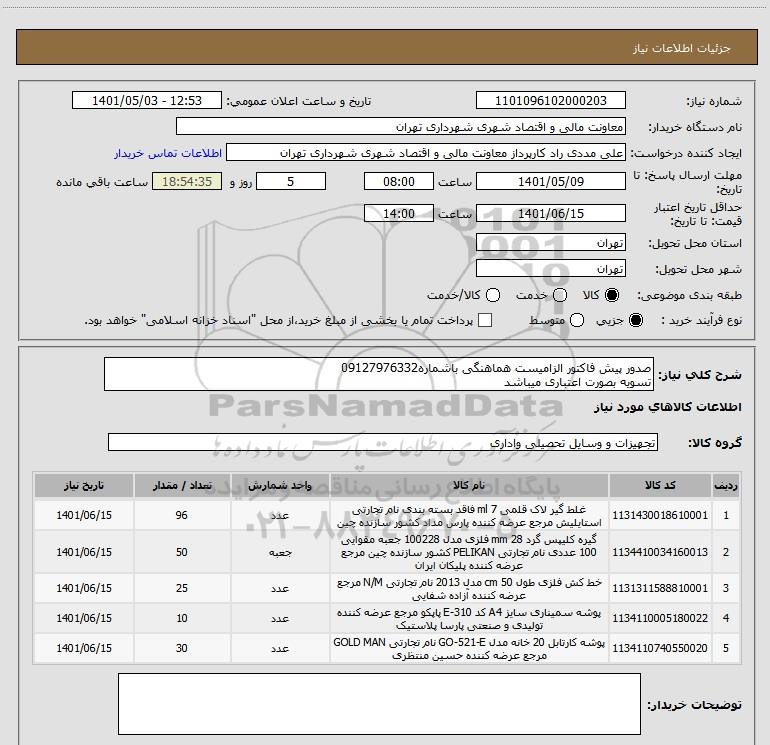Open the اطلاعات تماس خریدار link

(168, 153)
